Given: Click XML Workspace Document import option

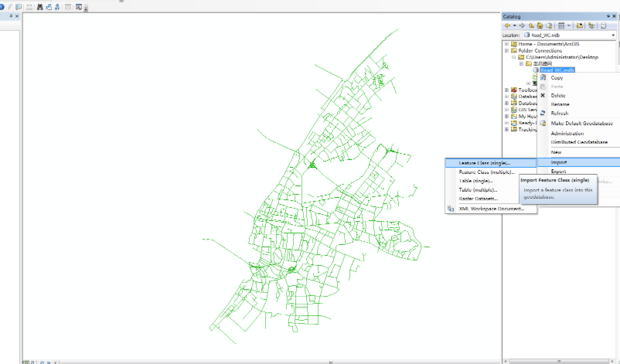Looking at the screenshot, I should 491,208.
